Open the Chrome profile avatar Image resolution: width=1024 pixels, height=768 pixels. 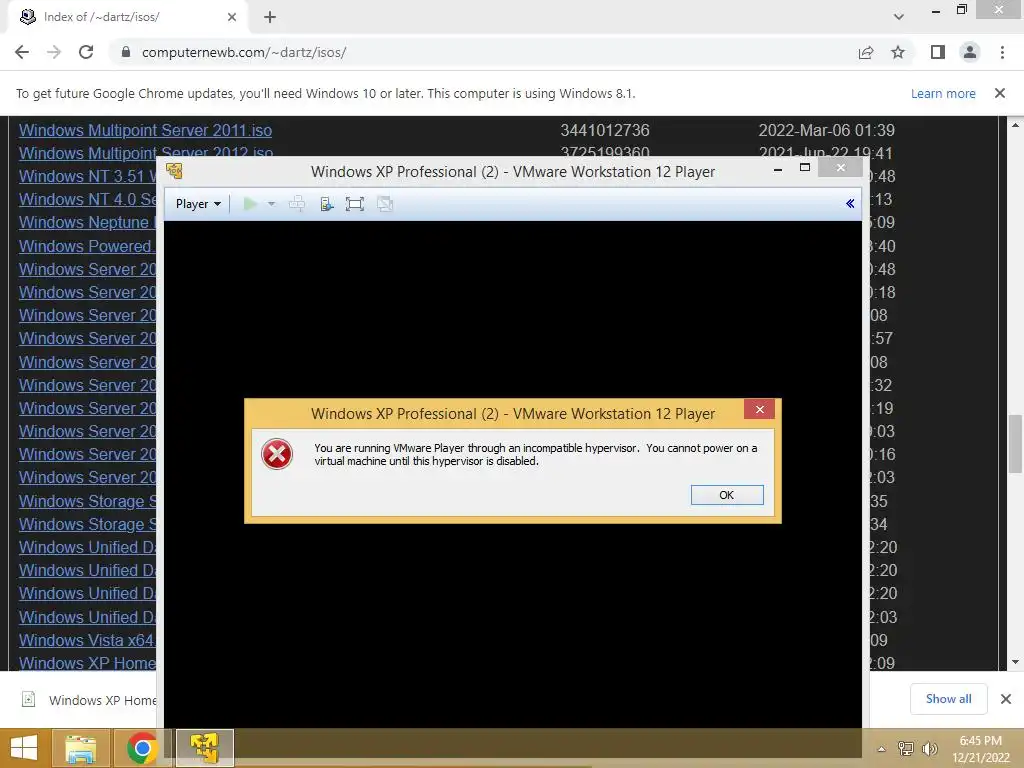(x=970, y=52)
